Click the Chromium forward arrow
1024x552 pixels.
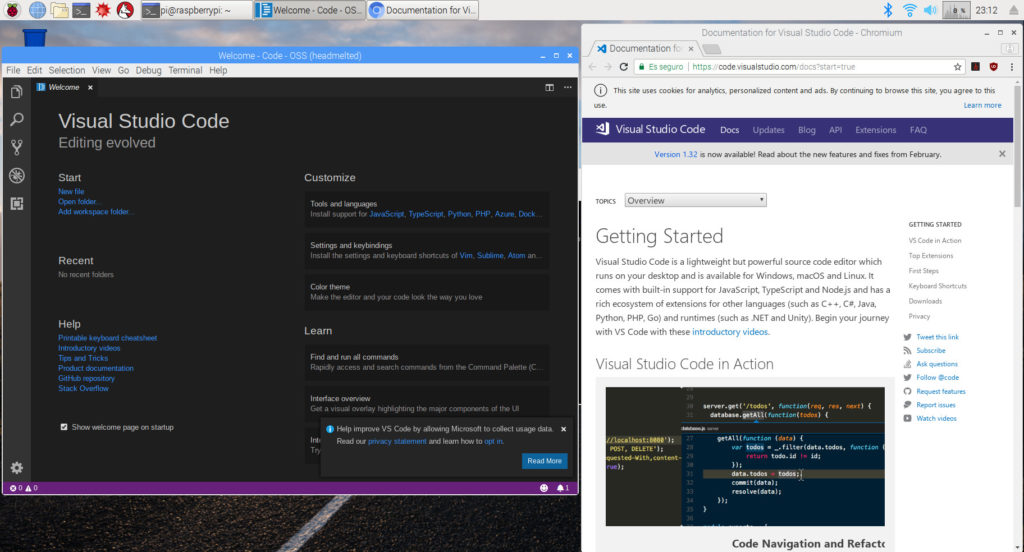tap(608, 67)
